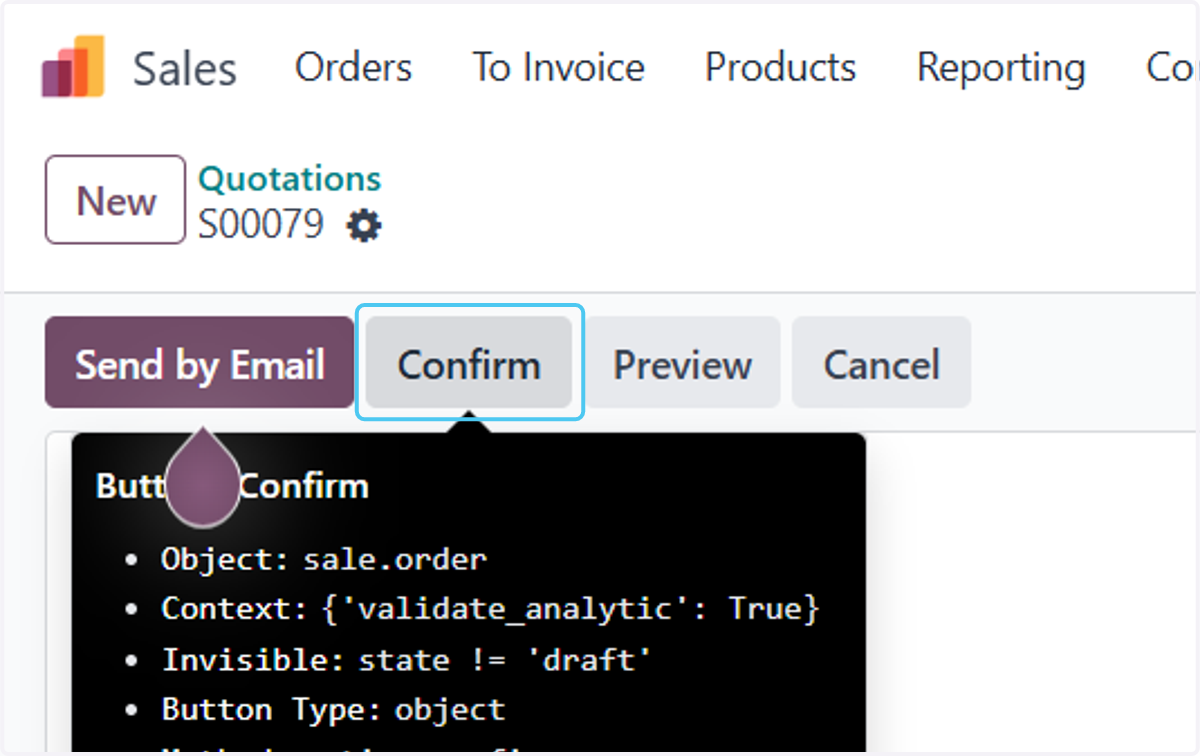The image size is (1200, 756).
Task: Select tooltip line 'Button Type: object'
Action: click(x=334, y=710)
